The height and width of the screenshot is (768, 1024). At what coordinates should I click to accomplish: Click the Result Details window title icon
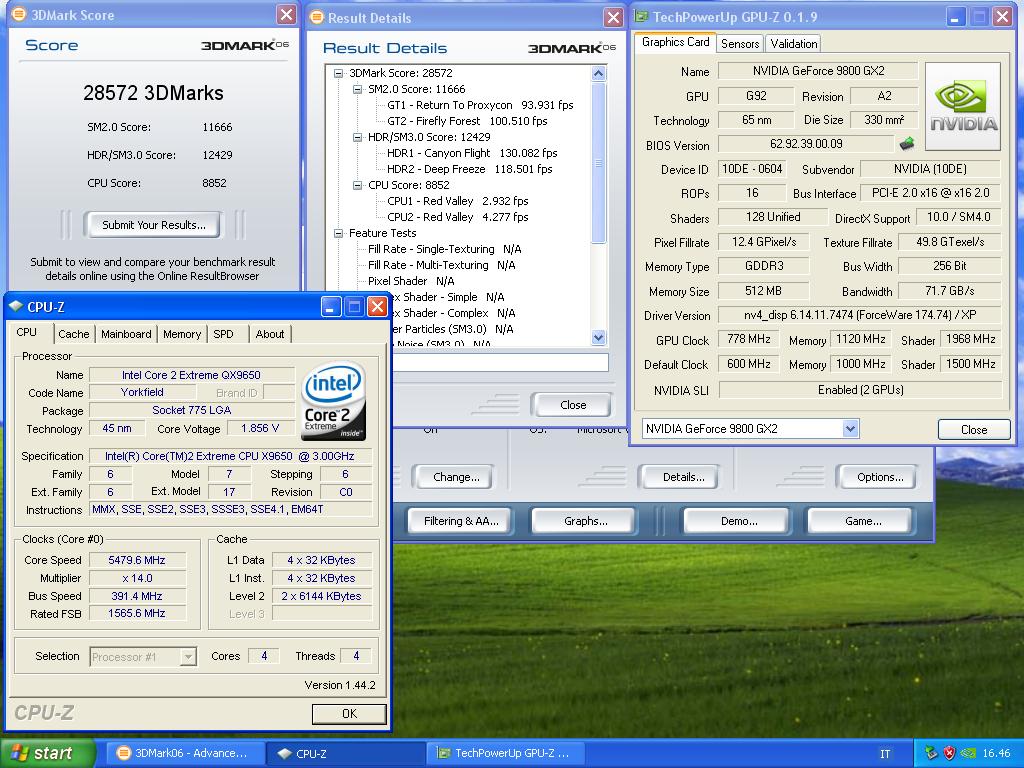(317, 18)
